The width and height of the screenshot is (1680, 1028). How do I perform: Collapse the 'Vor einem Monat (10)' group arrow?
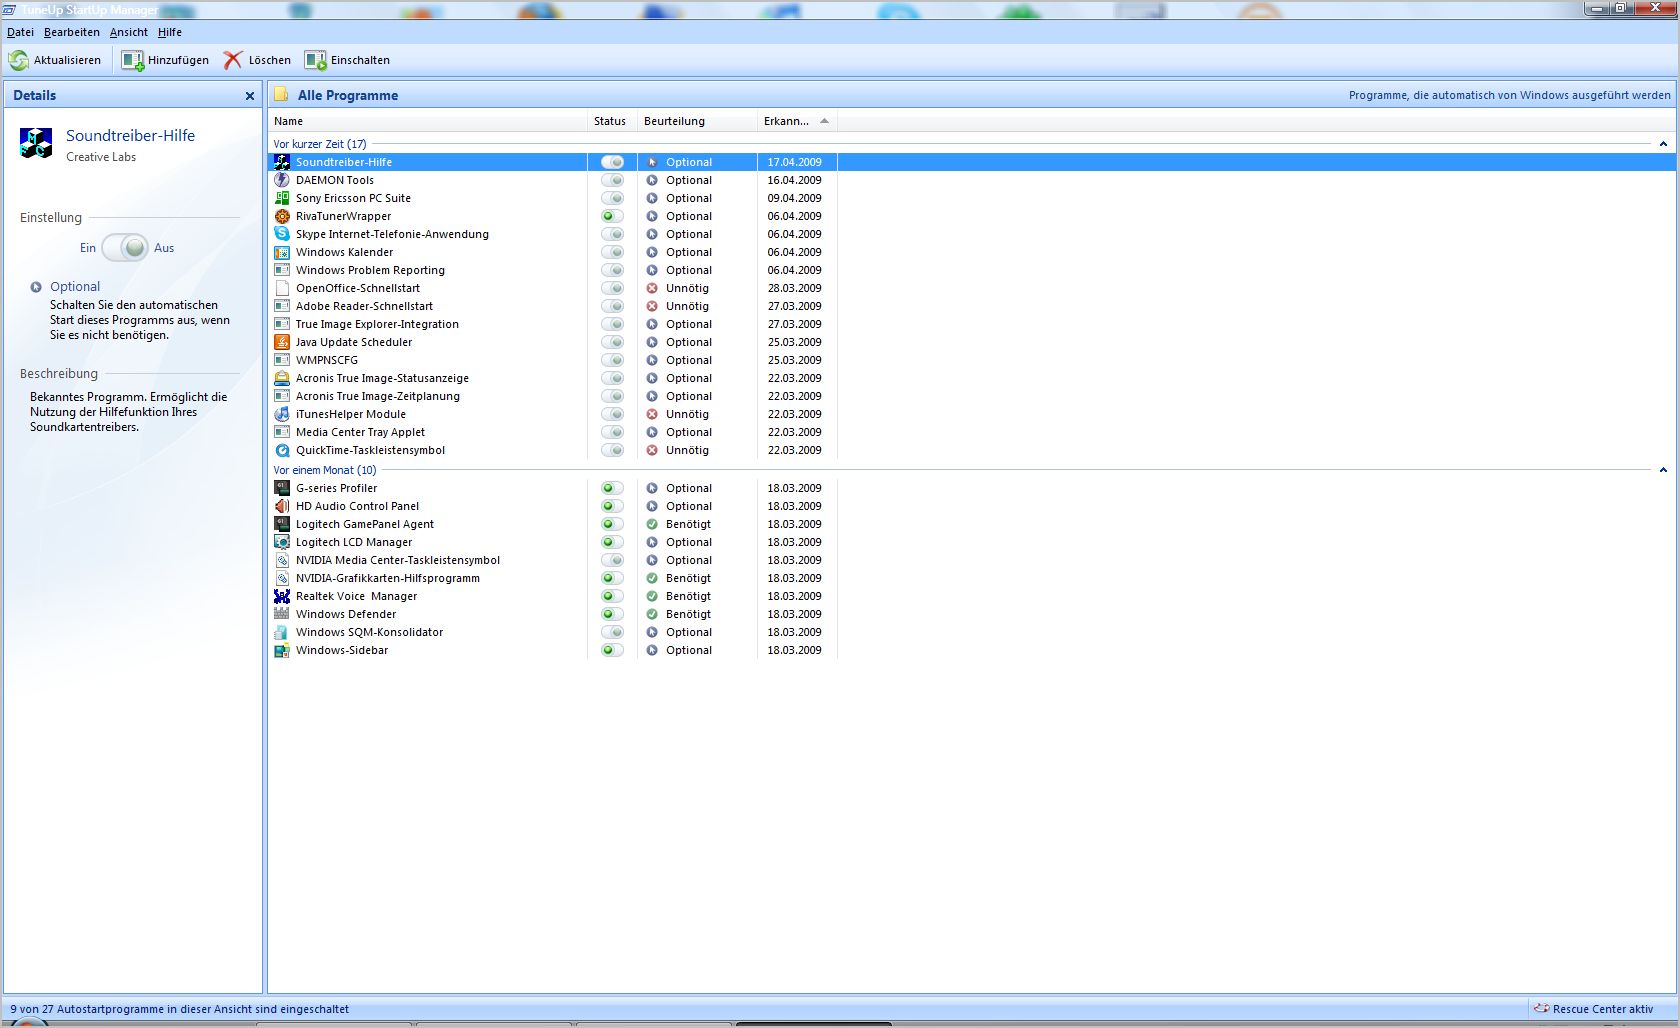coord(1663,470)
